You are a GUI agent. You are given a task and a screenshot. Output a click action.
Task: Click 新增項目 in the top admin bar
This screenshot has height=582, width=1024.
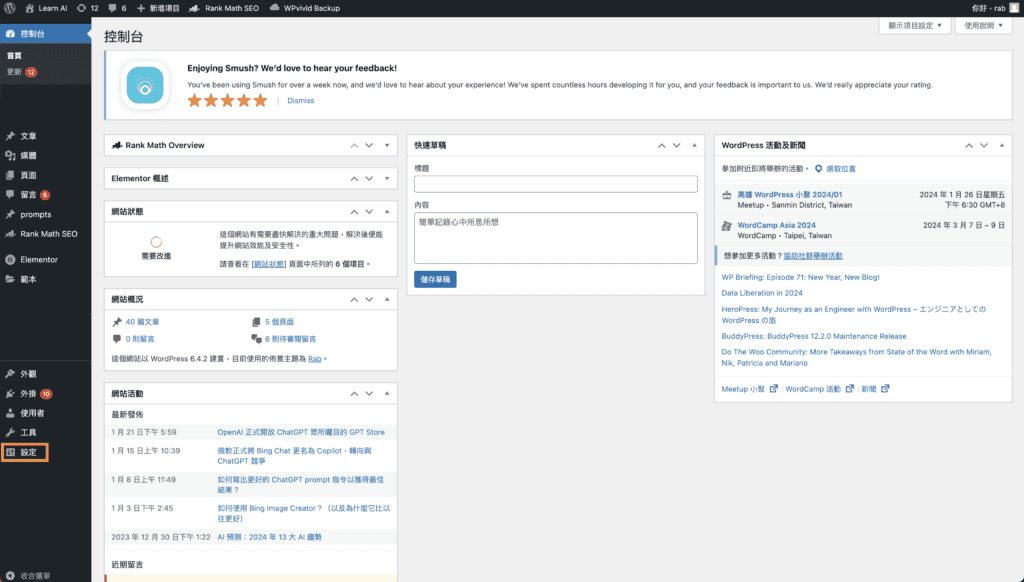[157, 8]
